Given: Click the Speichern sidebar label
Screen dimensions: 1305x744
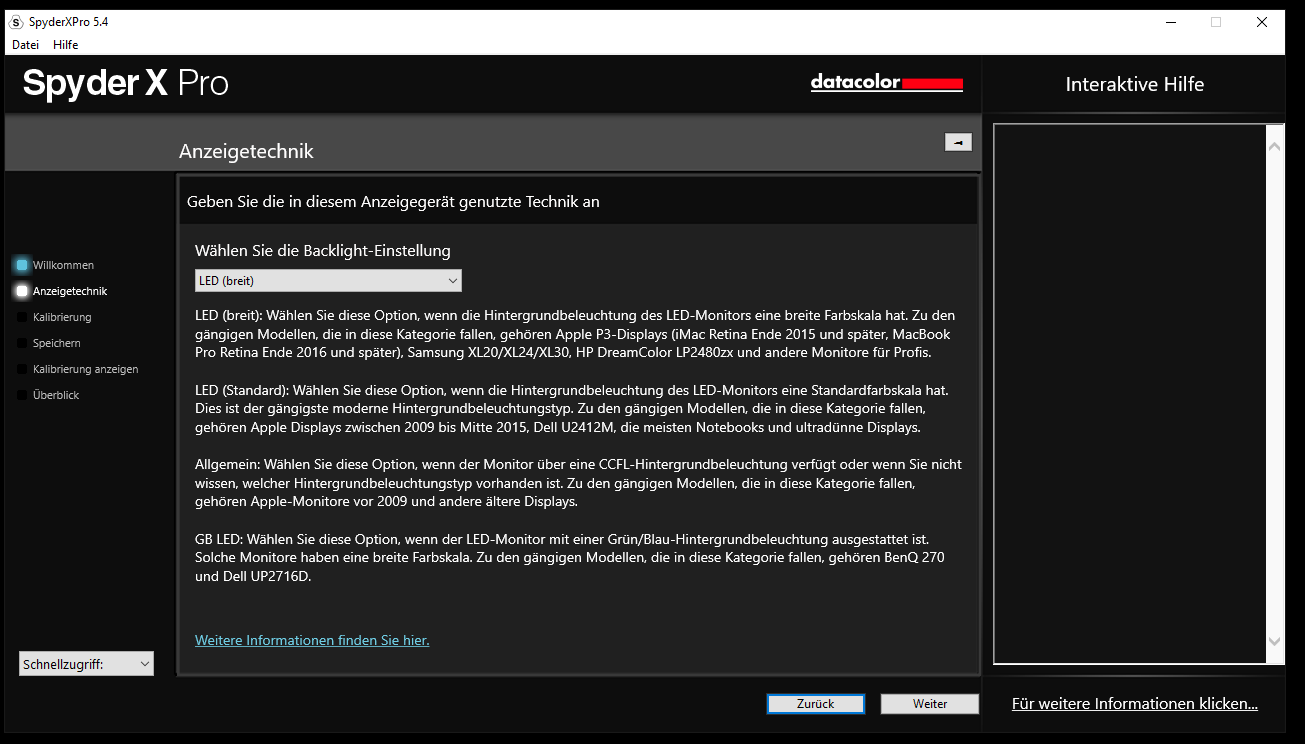Looking at the screenshot, I should click(57, 343).
